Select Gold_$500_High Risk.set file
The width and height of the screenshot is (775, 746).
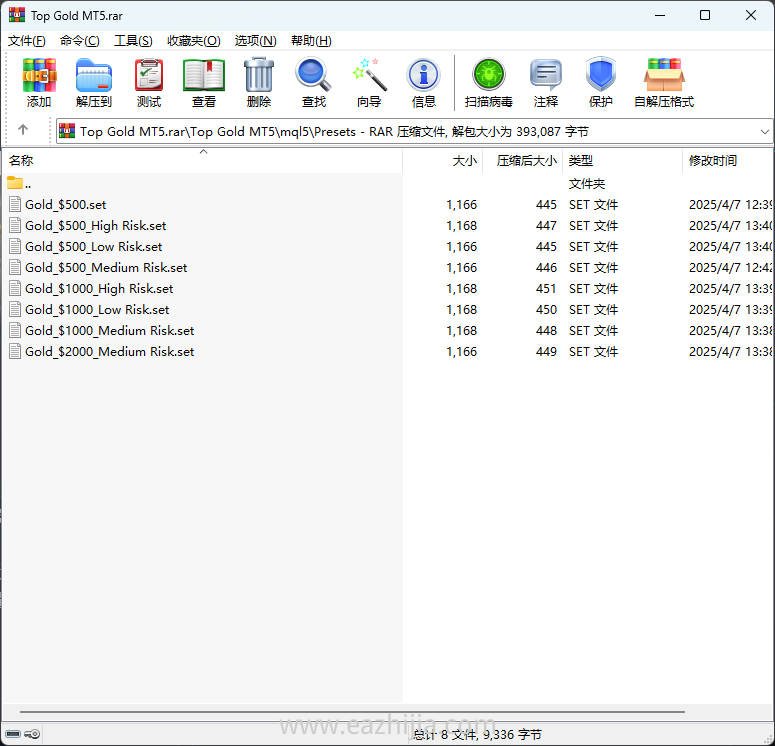tap(95, 225)
